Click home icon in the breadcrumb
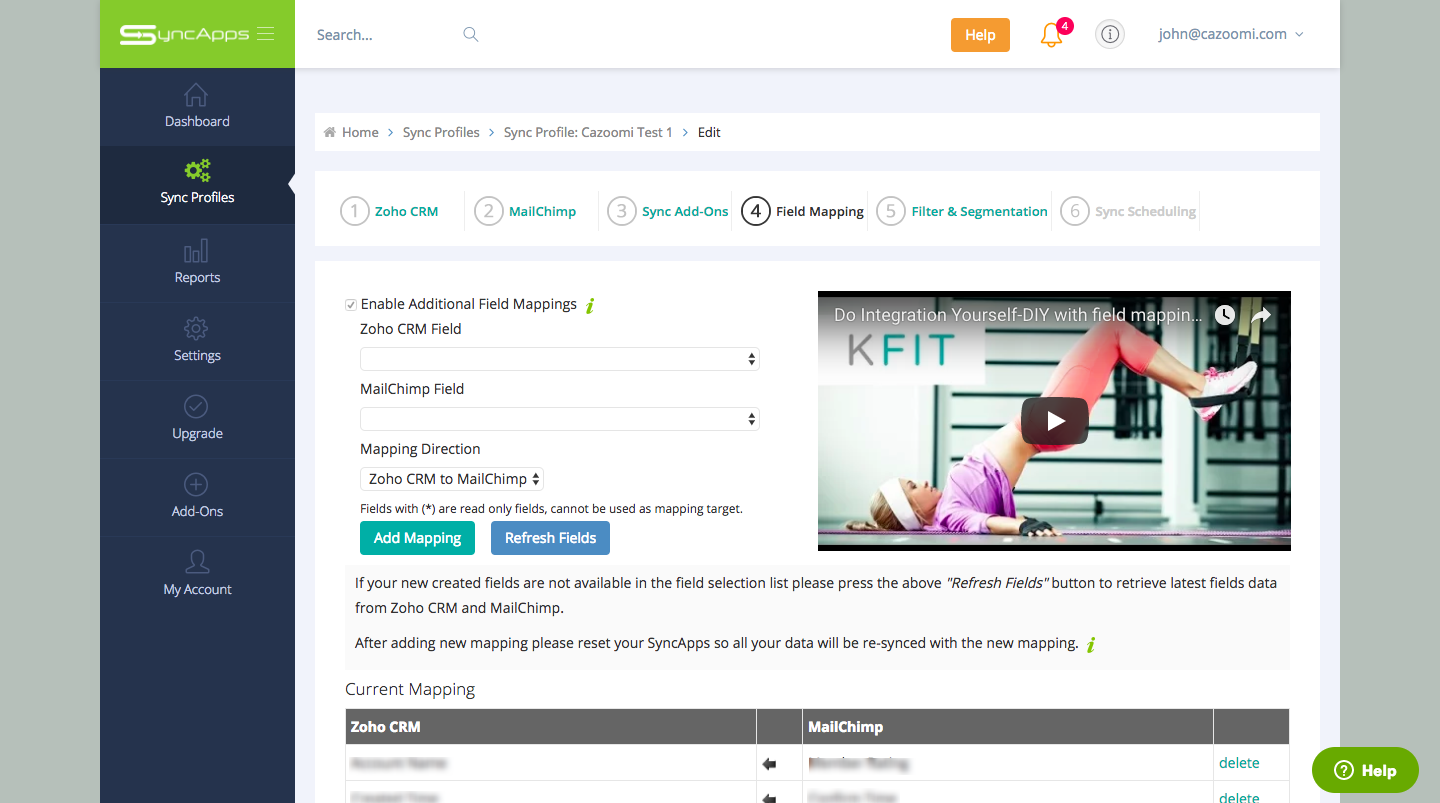The height and width of the screenshot is (803, 1440). pos(330,132)
